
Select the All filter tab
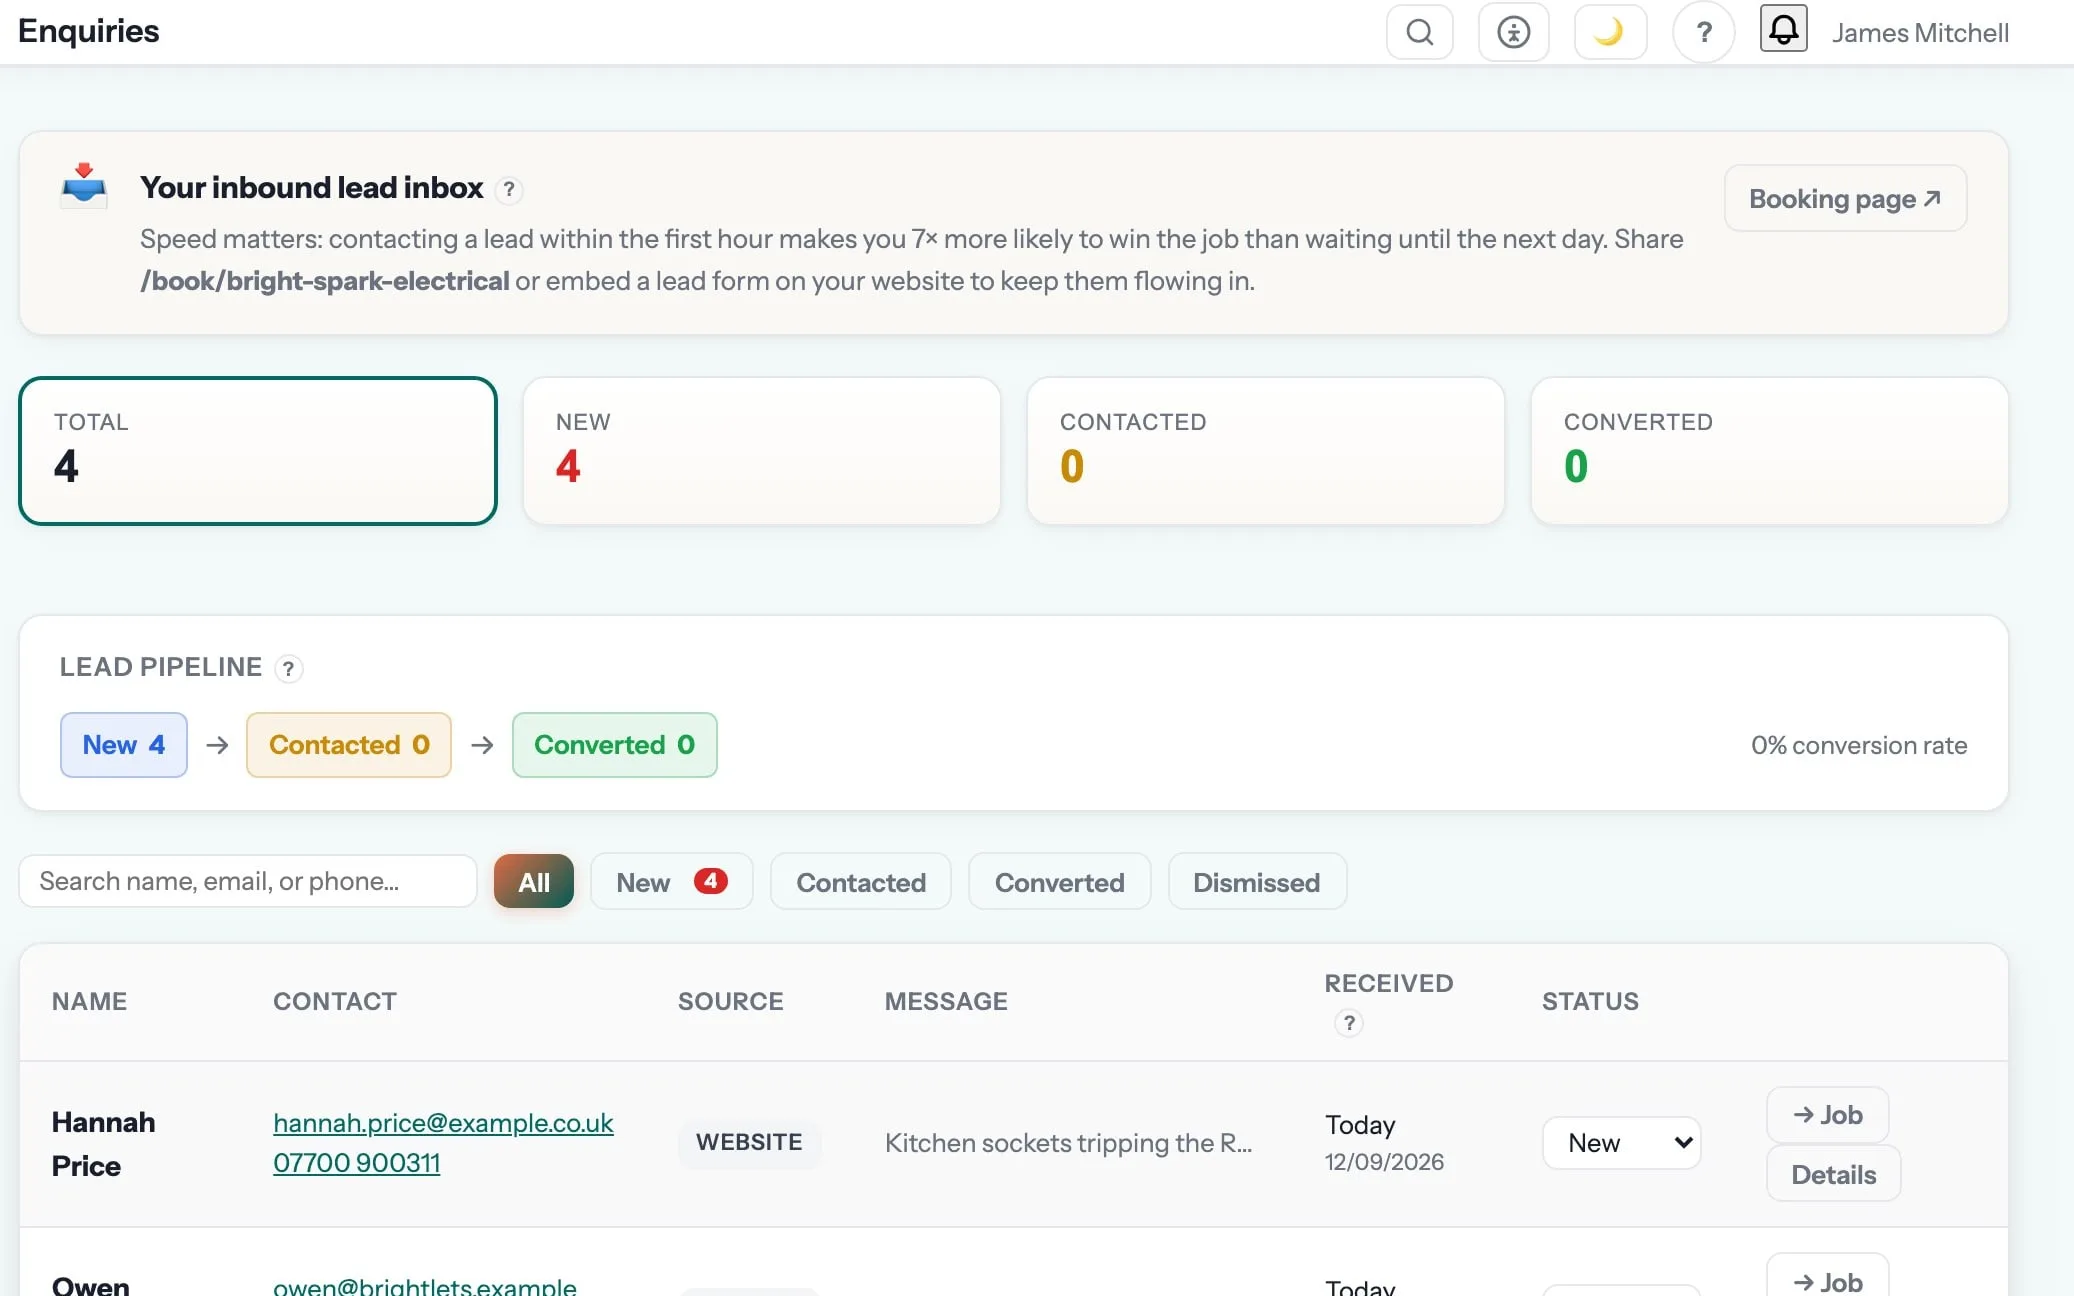pyautogui.click(x=534, y=881)
